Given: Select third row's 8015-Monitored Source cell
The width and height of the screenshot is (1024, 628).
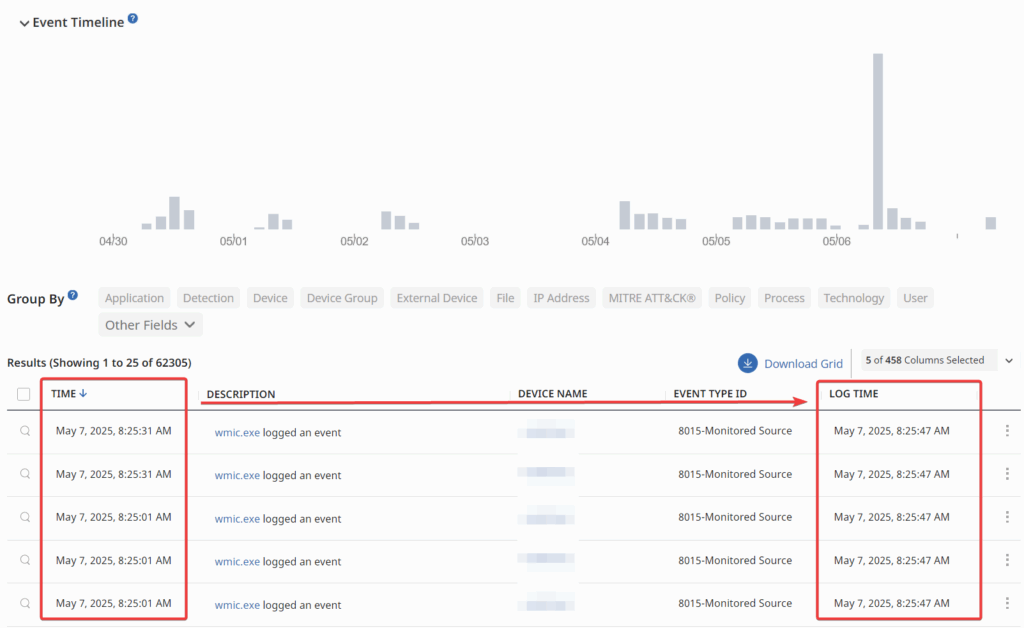Looking at the screenshot, I should click(x=735, y=517).
